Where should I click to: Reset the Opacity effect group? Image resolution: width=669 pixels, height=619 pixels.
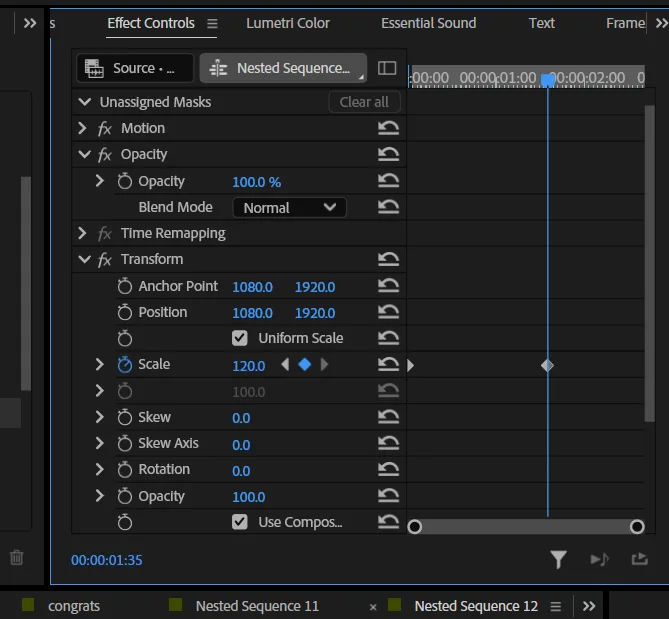point(388,154)
